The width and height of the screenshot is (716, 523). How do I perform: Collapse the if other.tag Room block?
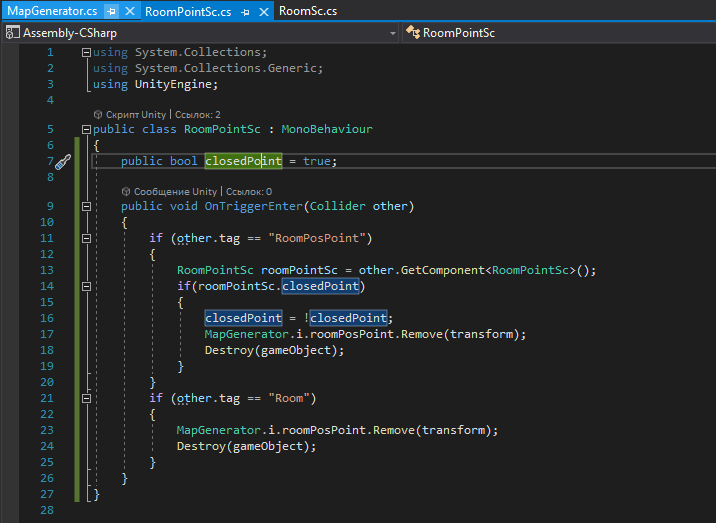[86, 399]
